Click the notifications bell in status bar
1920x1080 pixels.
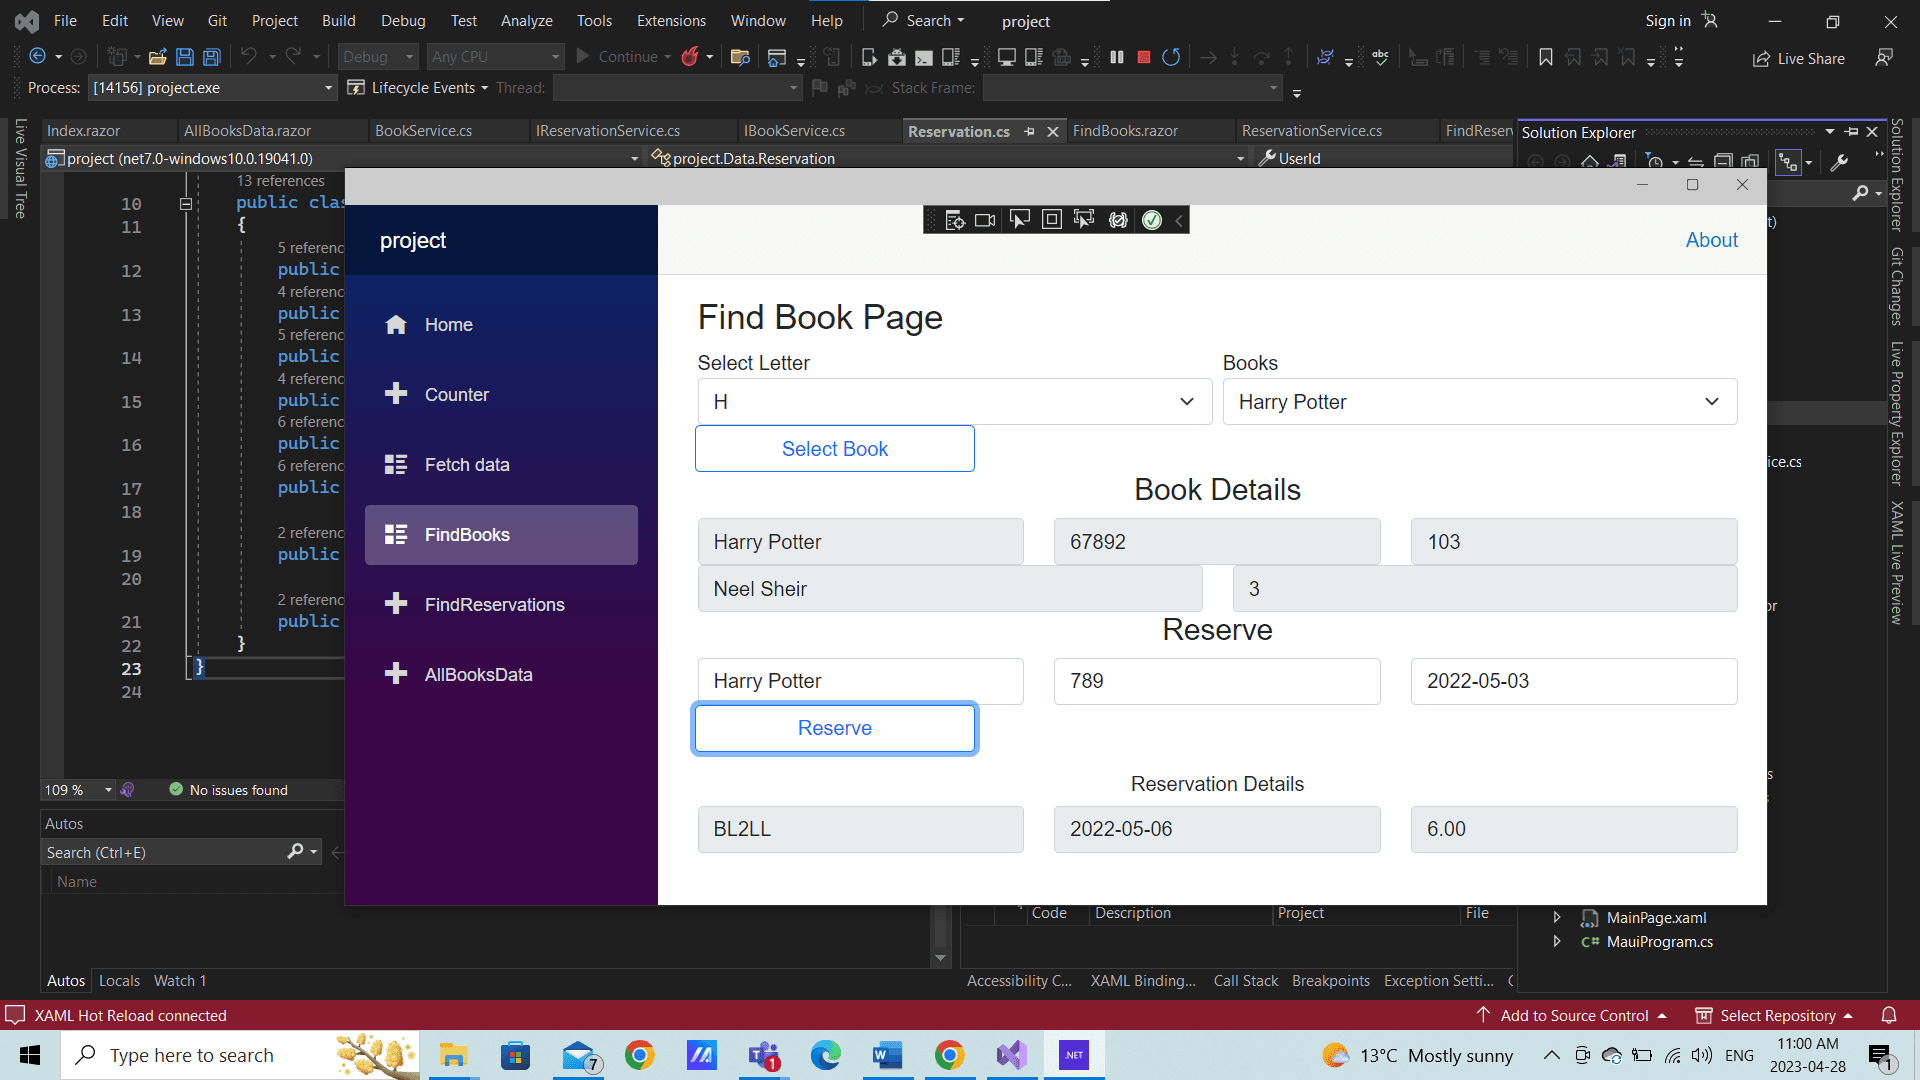click(x=1889, y=1015)
